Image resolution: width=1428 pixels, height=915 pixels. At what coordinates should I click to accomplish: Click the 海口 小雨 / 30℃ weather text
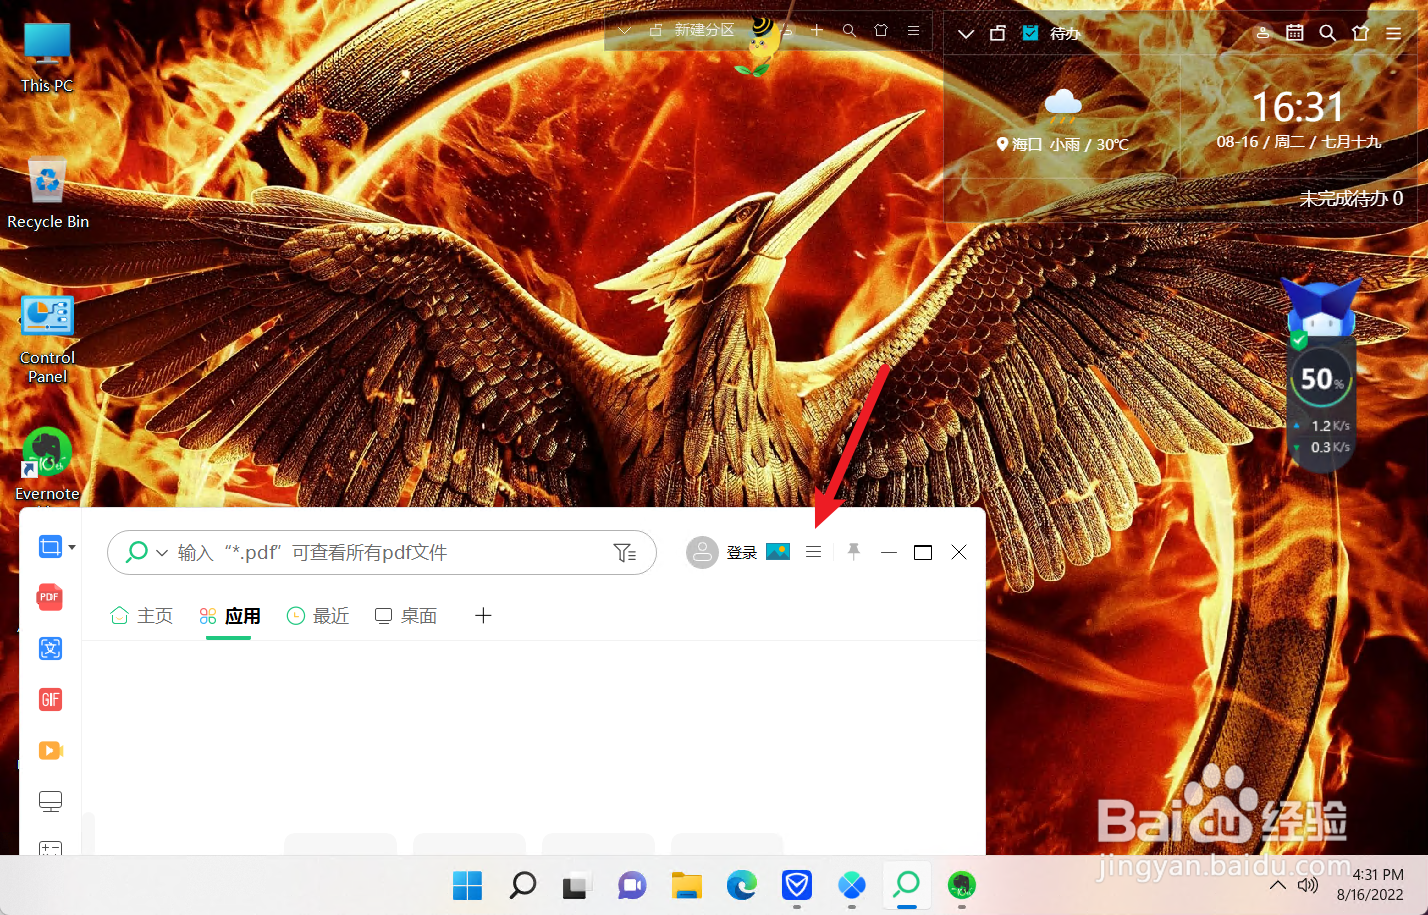(1063, 144)
